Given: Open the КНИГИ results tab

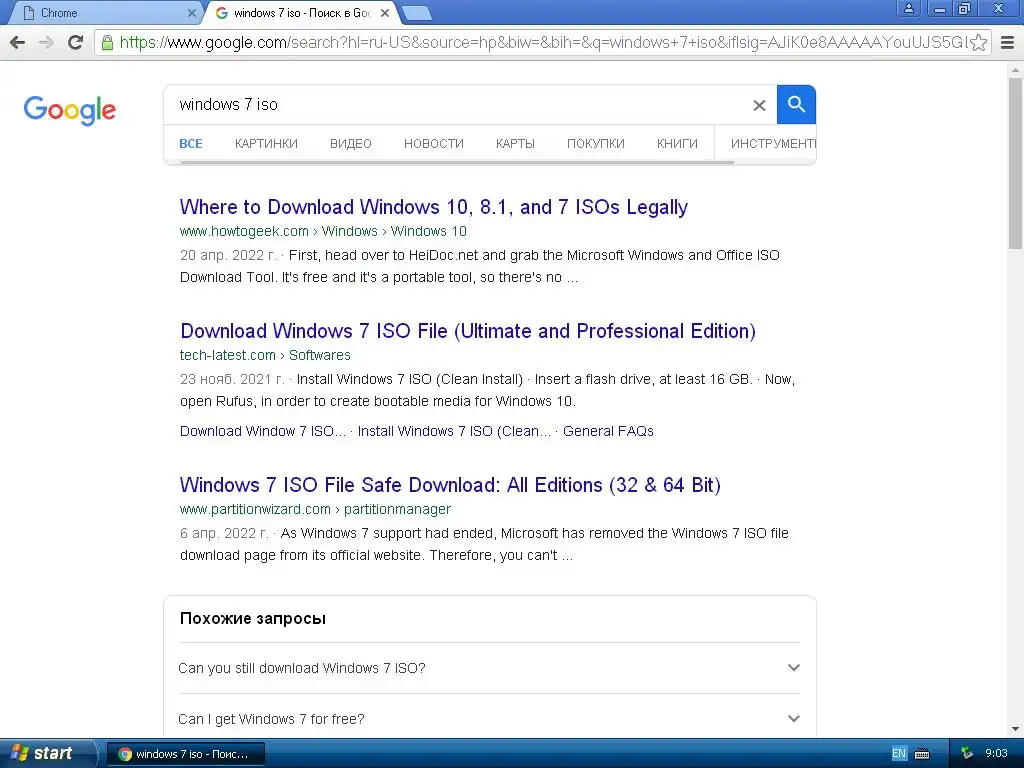Looking at the screenshot, I should (x=677, y=144).
